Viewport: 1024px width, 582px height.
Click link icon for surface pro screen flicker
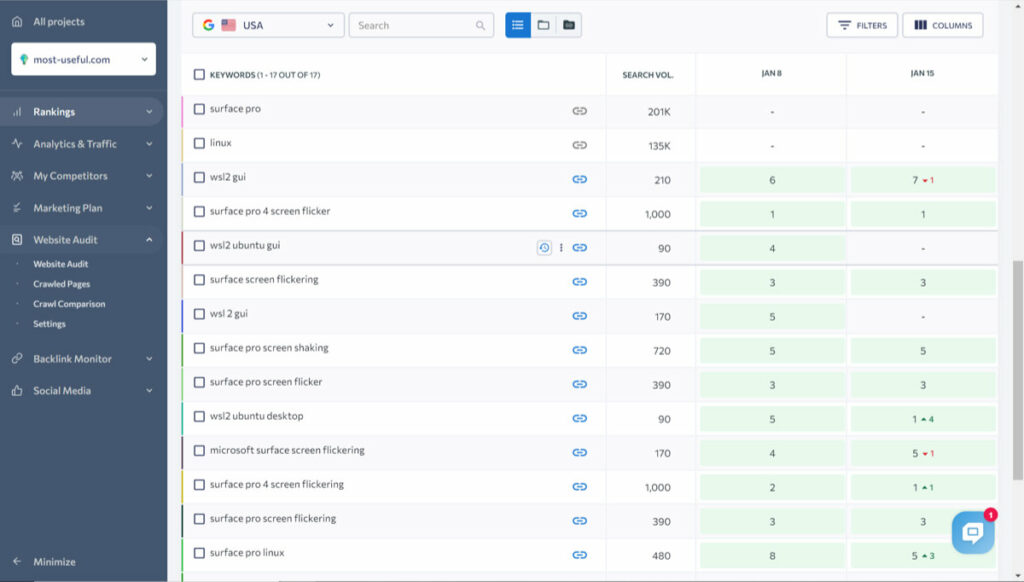click(x=579, y=384)
